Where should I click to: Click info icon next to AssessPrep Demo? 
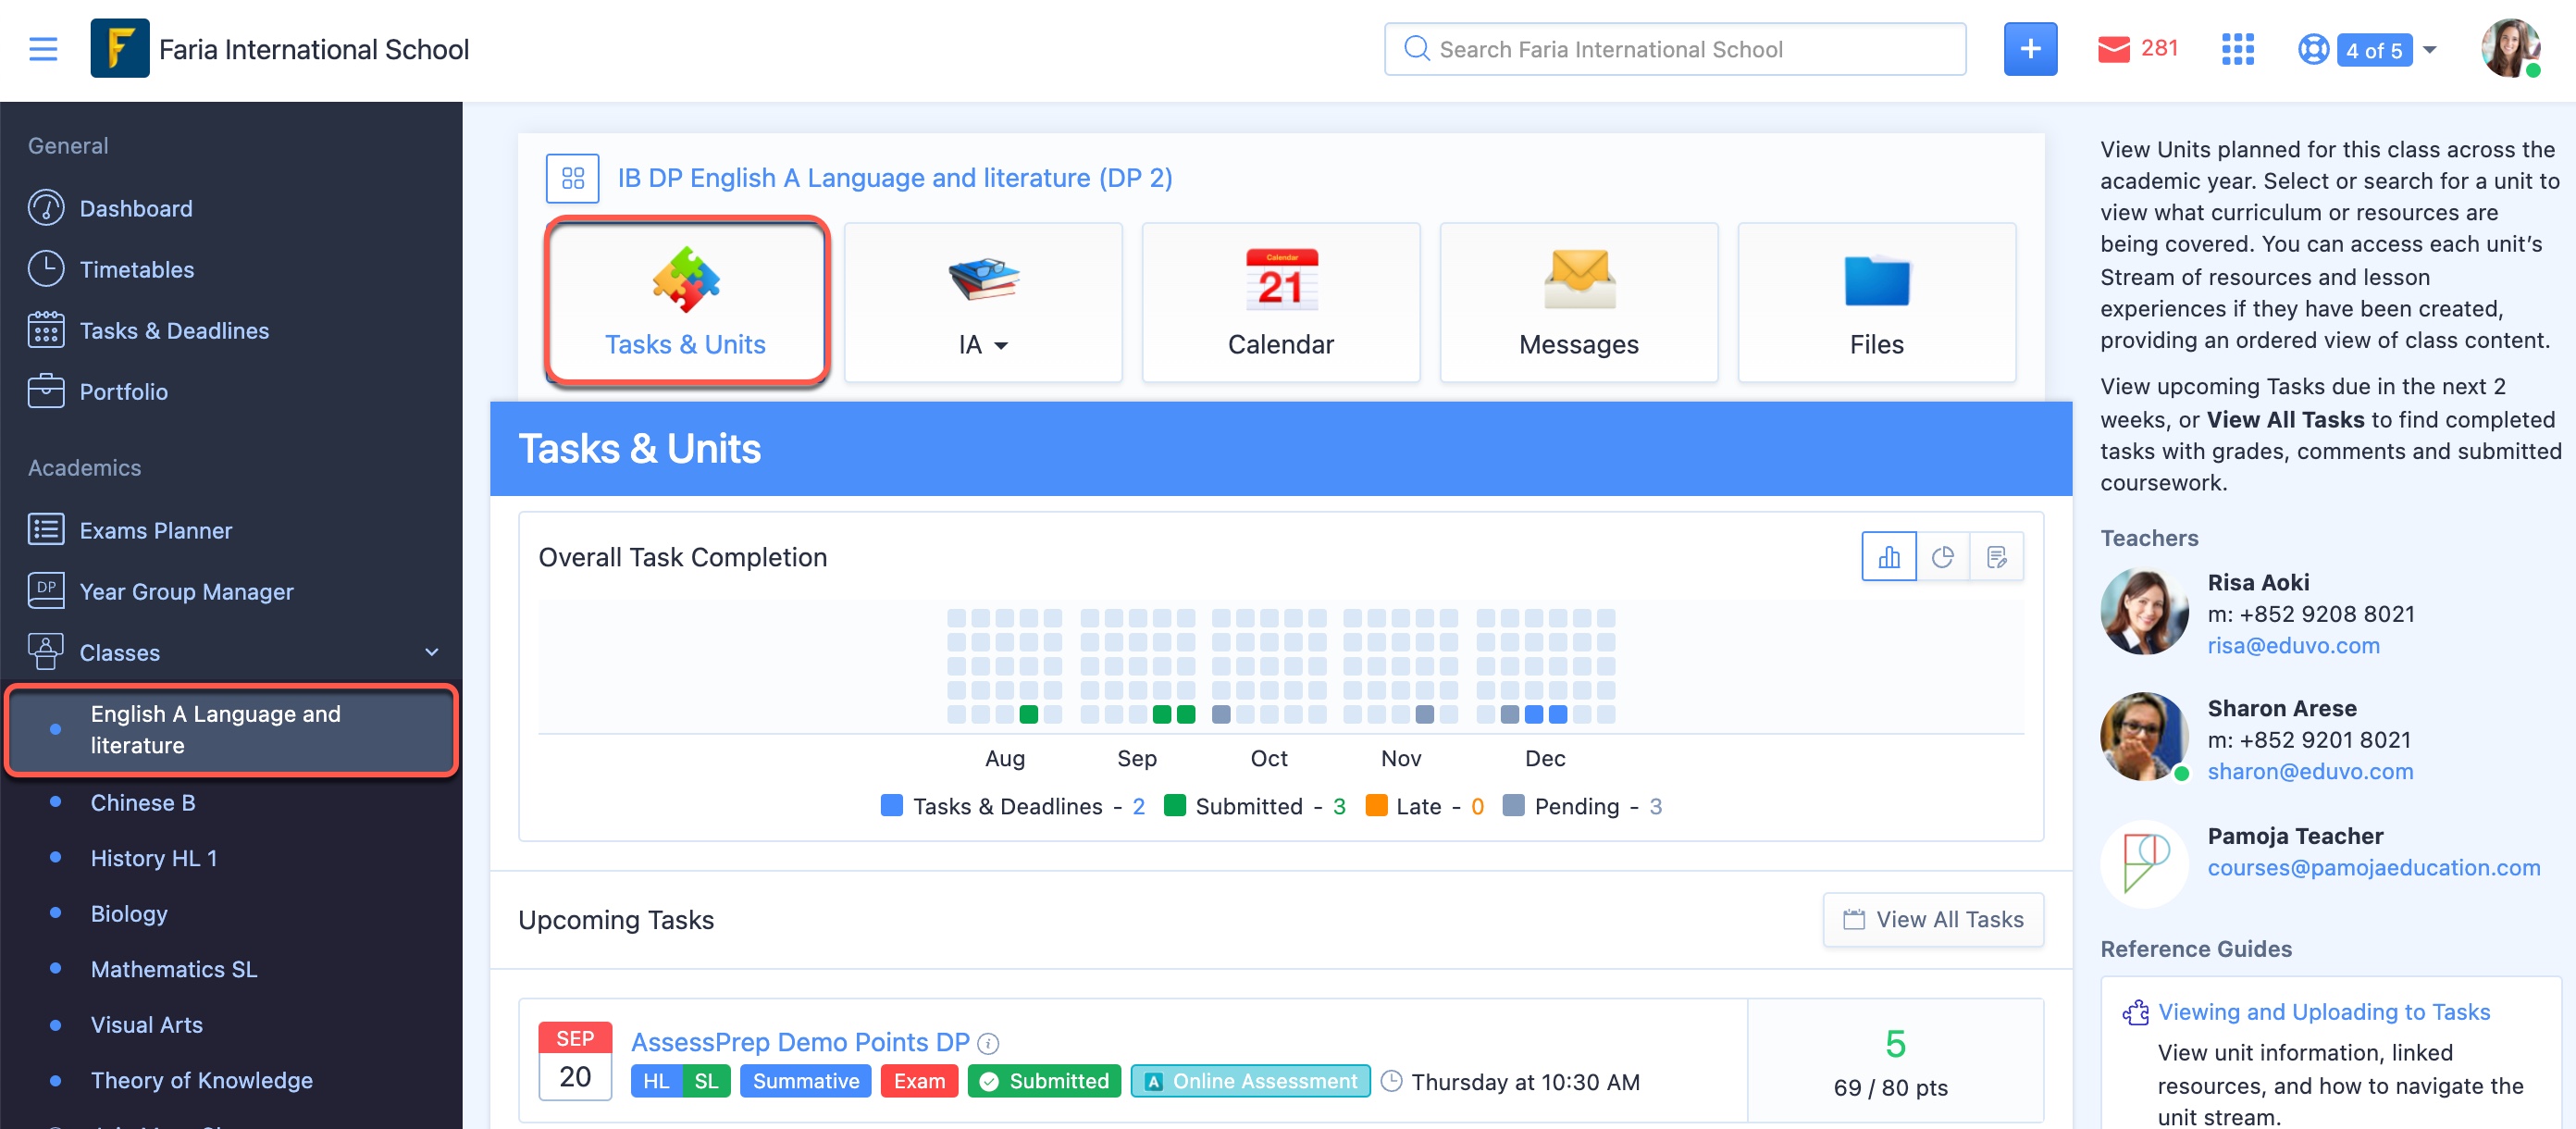pos(988,1043)
